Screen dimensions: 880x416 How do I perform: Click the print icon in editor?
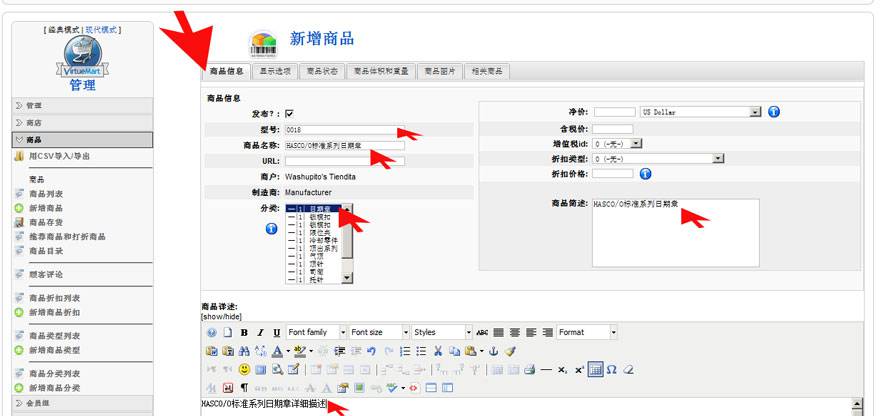tap(529, 369)
